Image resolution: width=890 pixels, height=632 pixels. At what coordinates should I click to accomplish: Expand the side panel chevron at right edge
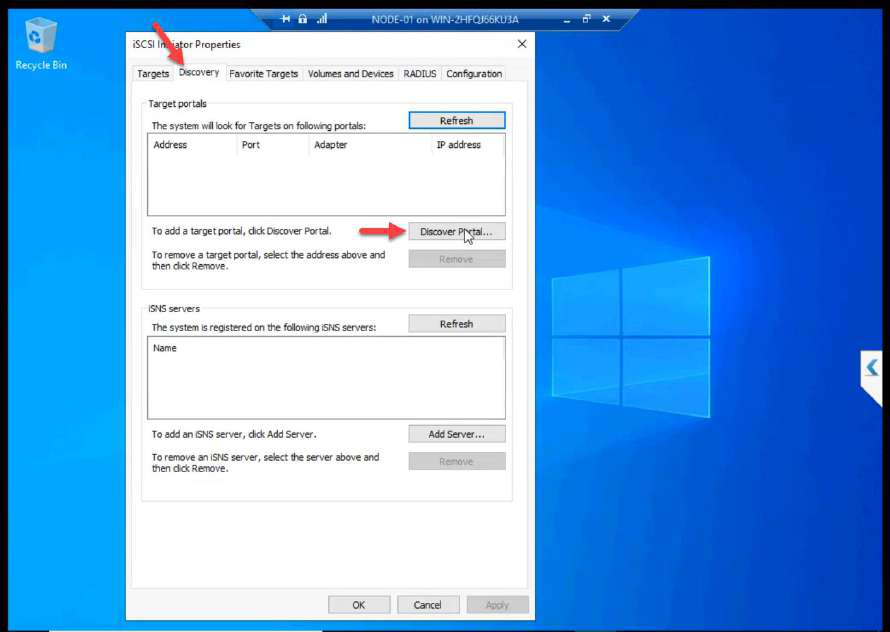(872, 368)
